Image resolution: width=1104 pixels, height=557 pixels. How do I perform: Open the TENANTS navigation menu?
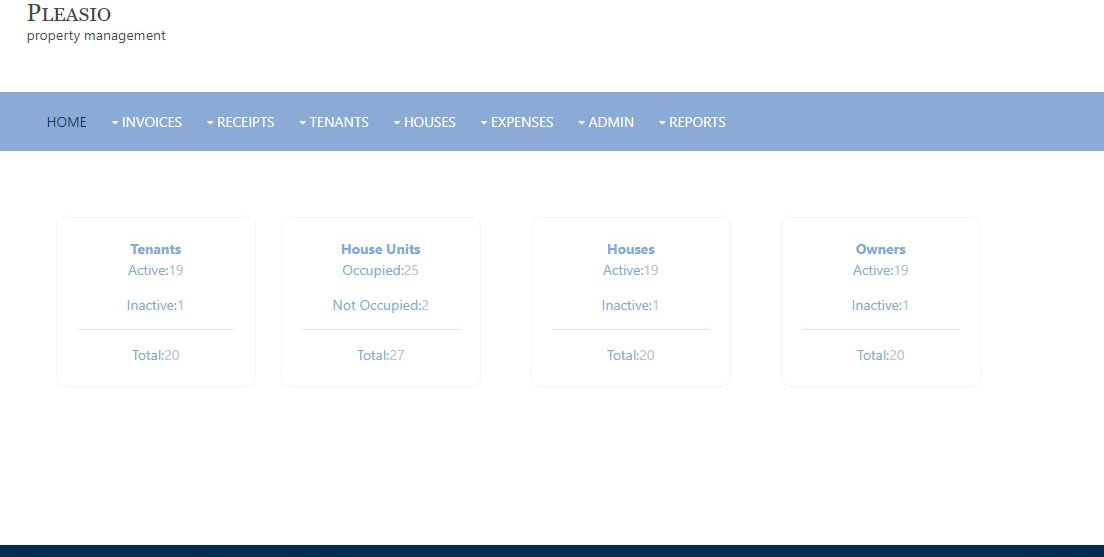point(339,122)
